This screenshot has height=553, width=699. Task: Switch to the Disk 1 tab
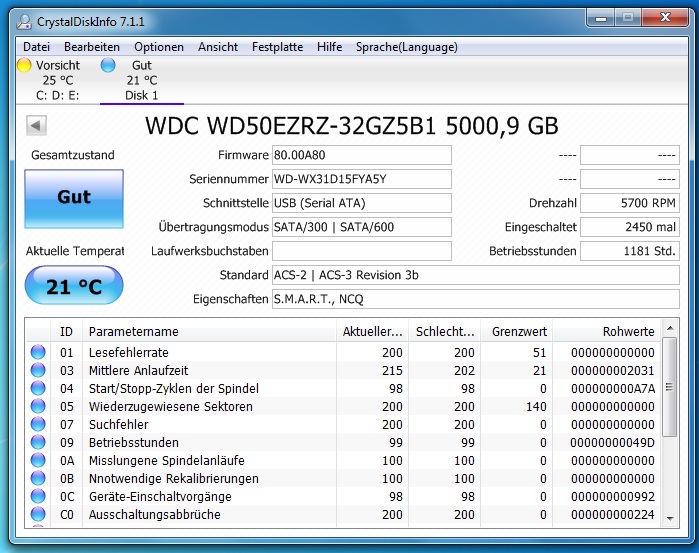(141, 80)
